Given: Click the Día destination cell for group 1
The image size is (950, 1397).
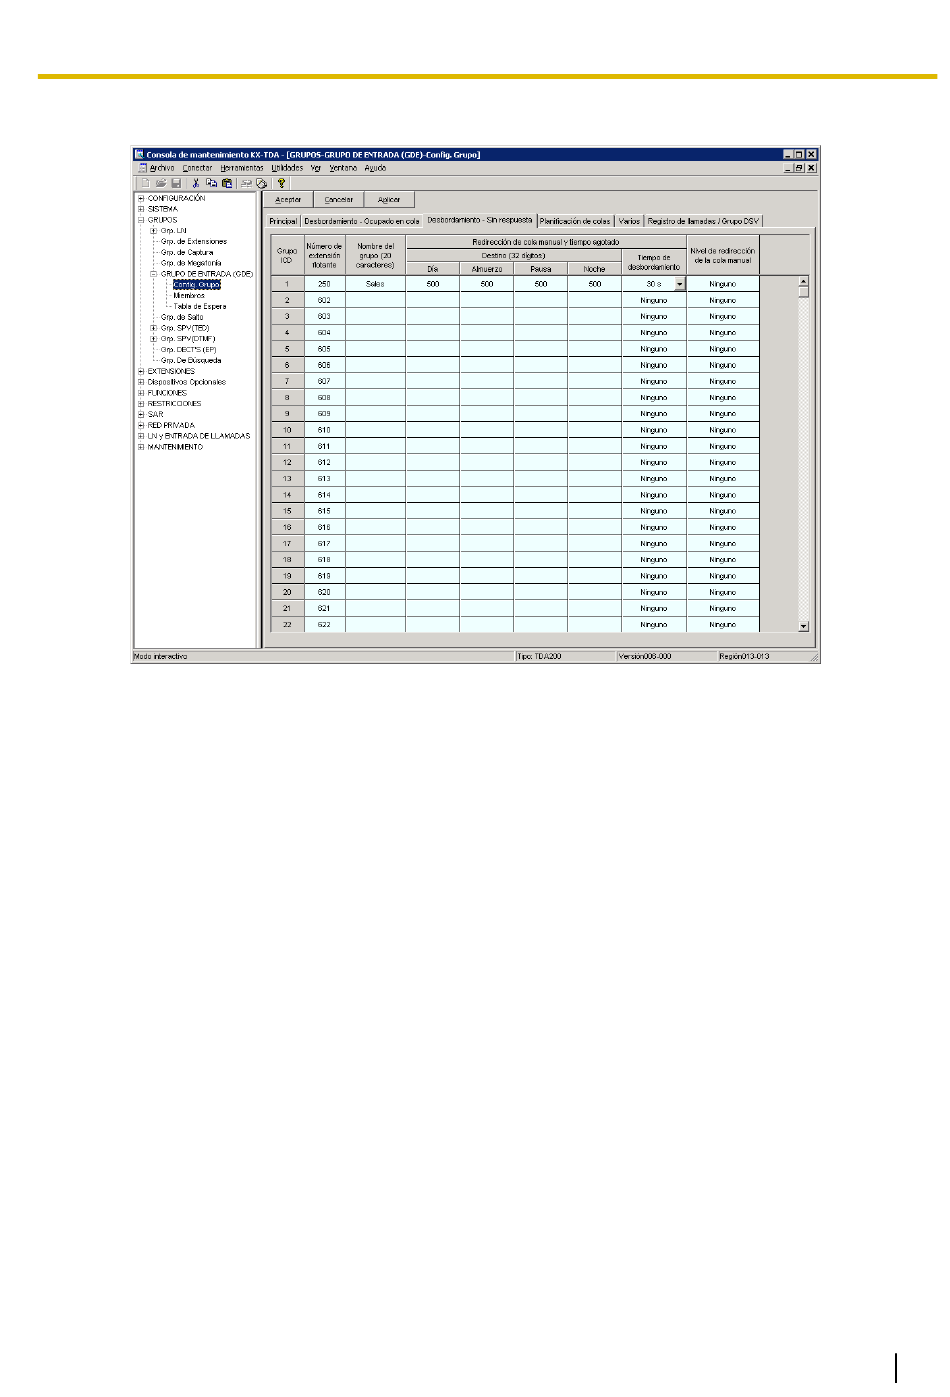Looking at the screenshot, I should 433,284.
